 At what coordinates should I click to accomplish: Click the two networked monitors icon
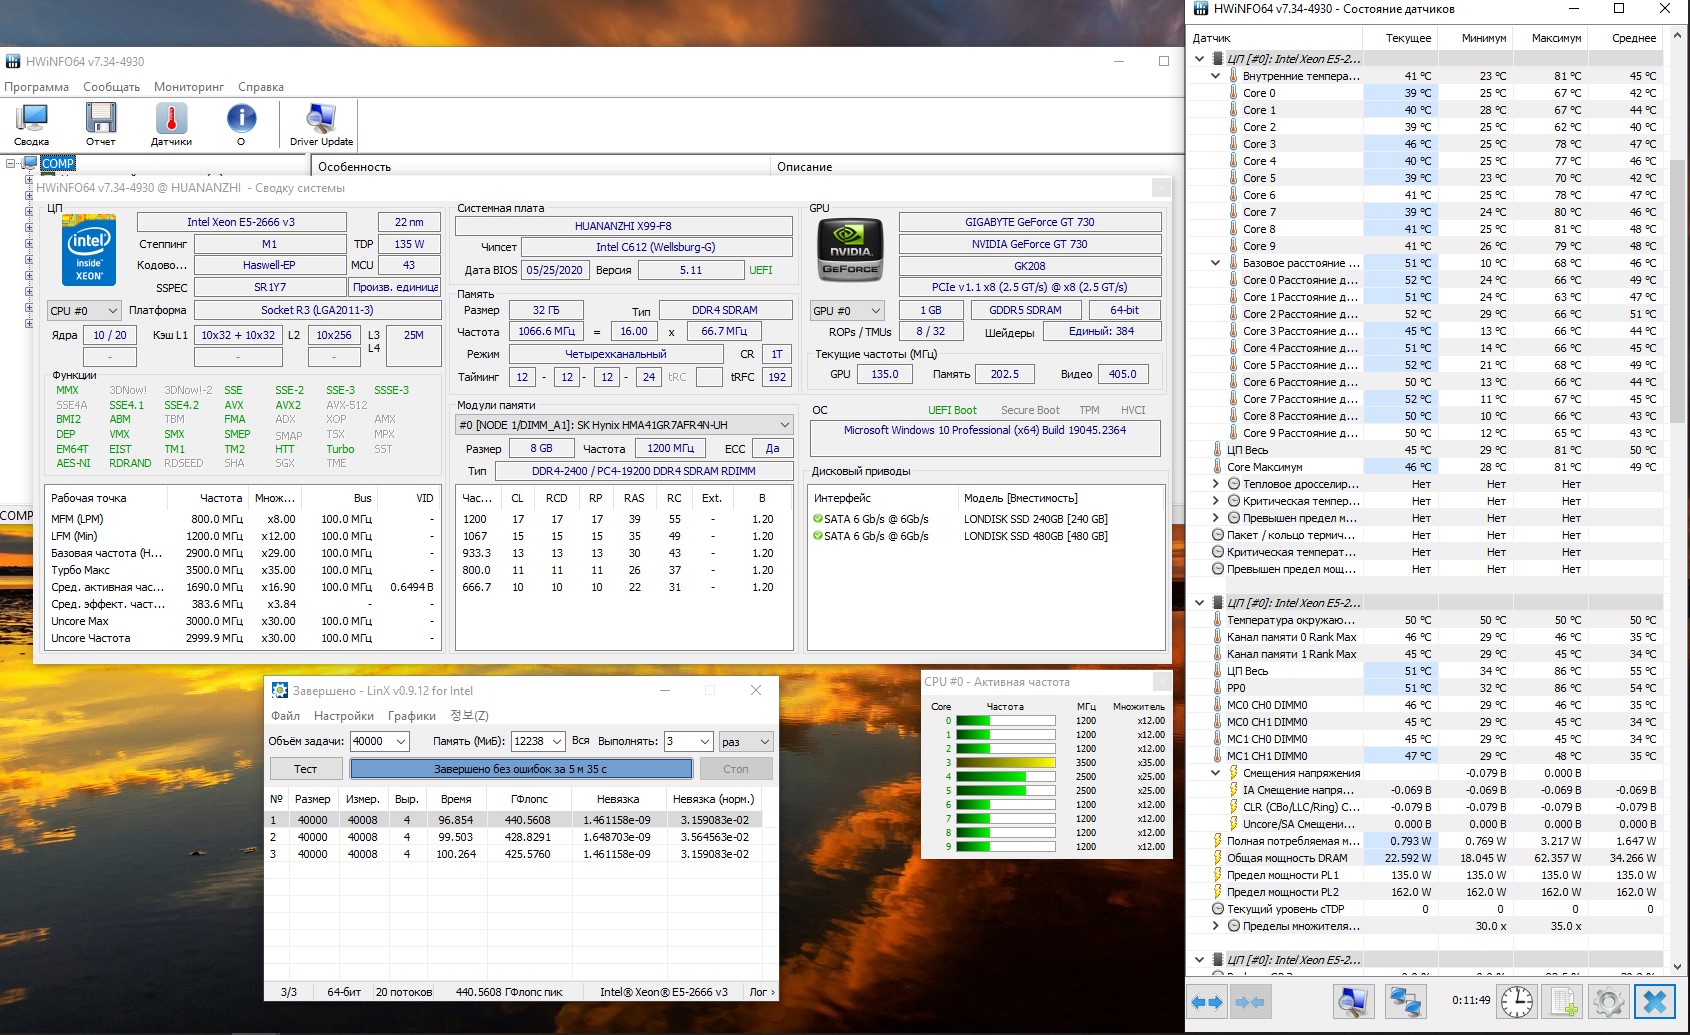(x=1405, y=1001)
